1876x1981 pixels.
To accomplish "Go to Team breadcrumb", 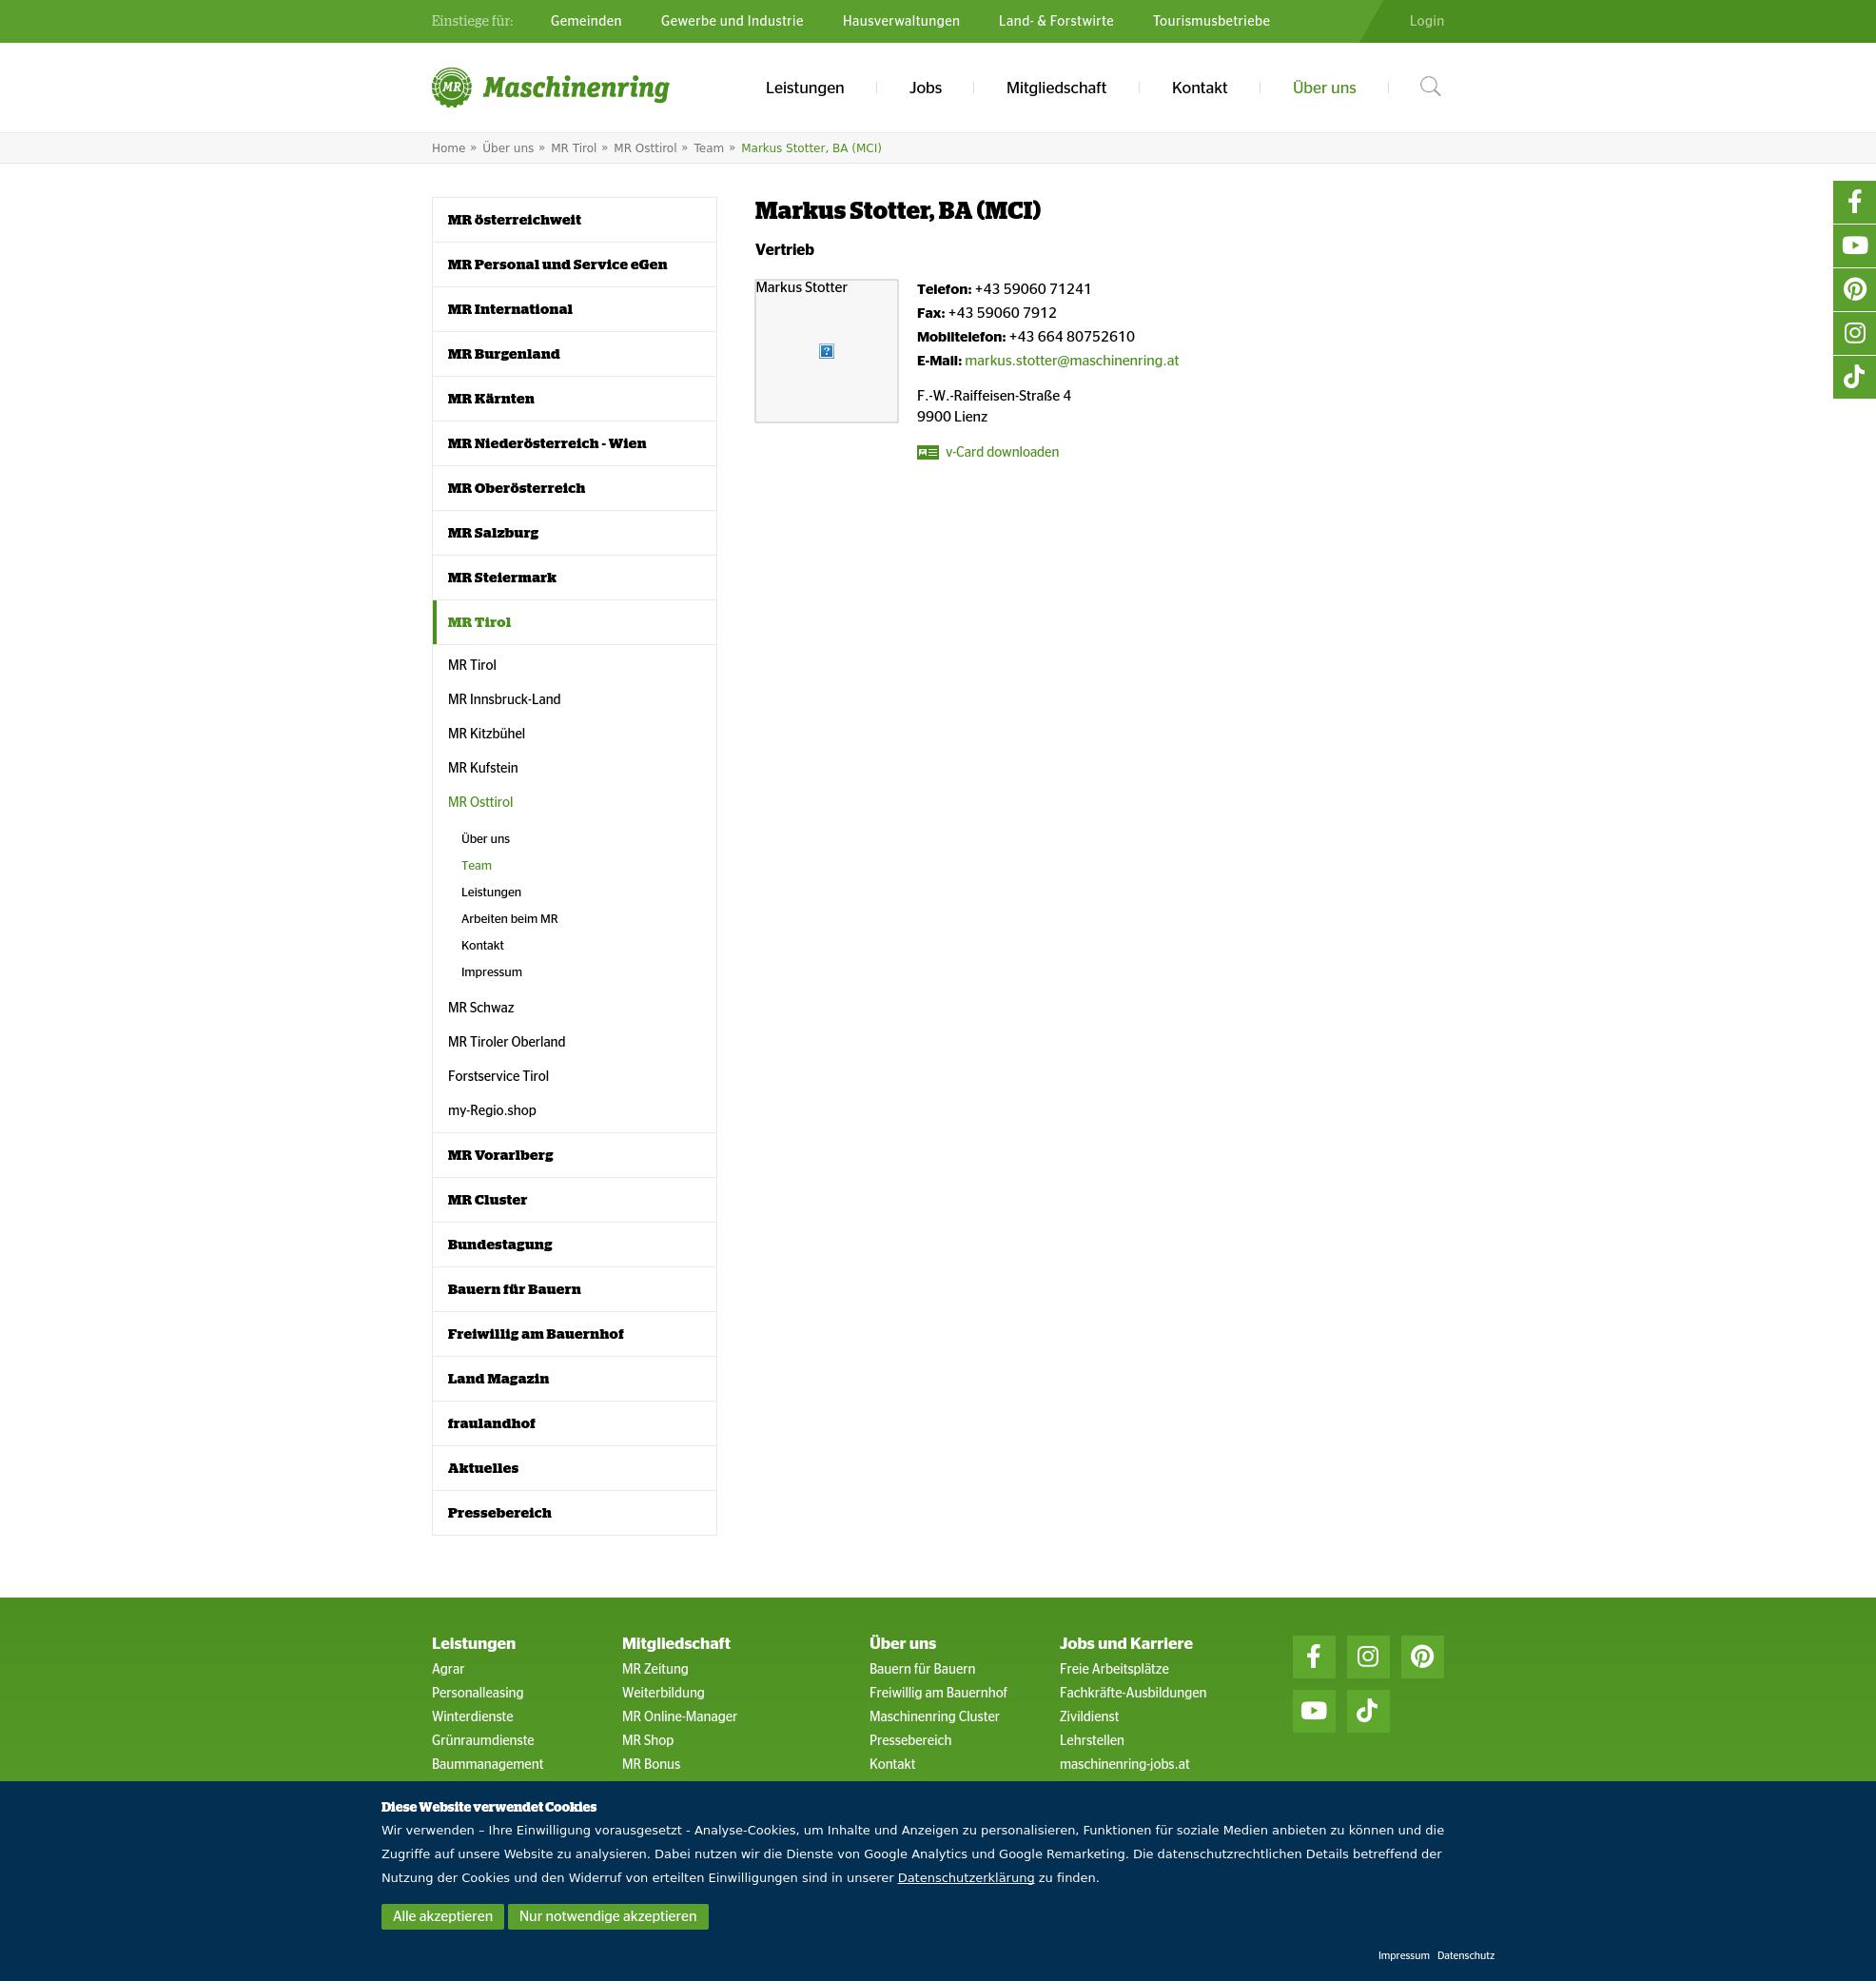I will click(x=708, y=148).
